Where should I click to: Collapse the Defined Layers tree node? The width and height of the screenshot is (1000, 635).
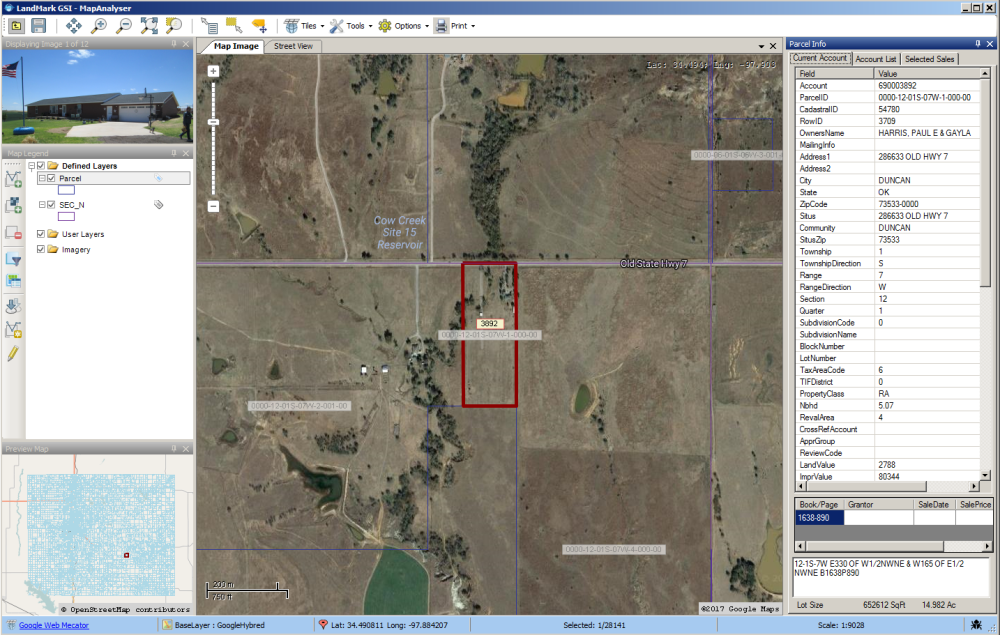pos(31,166)
